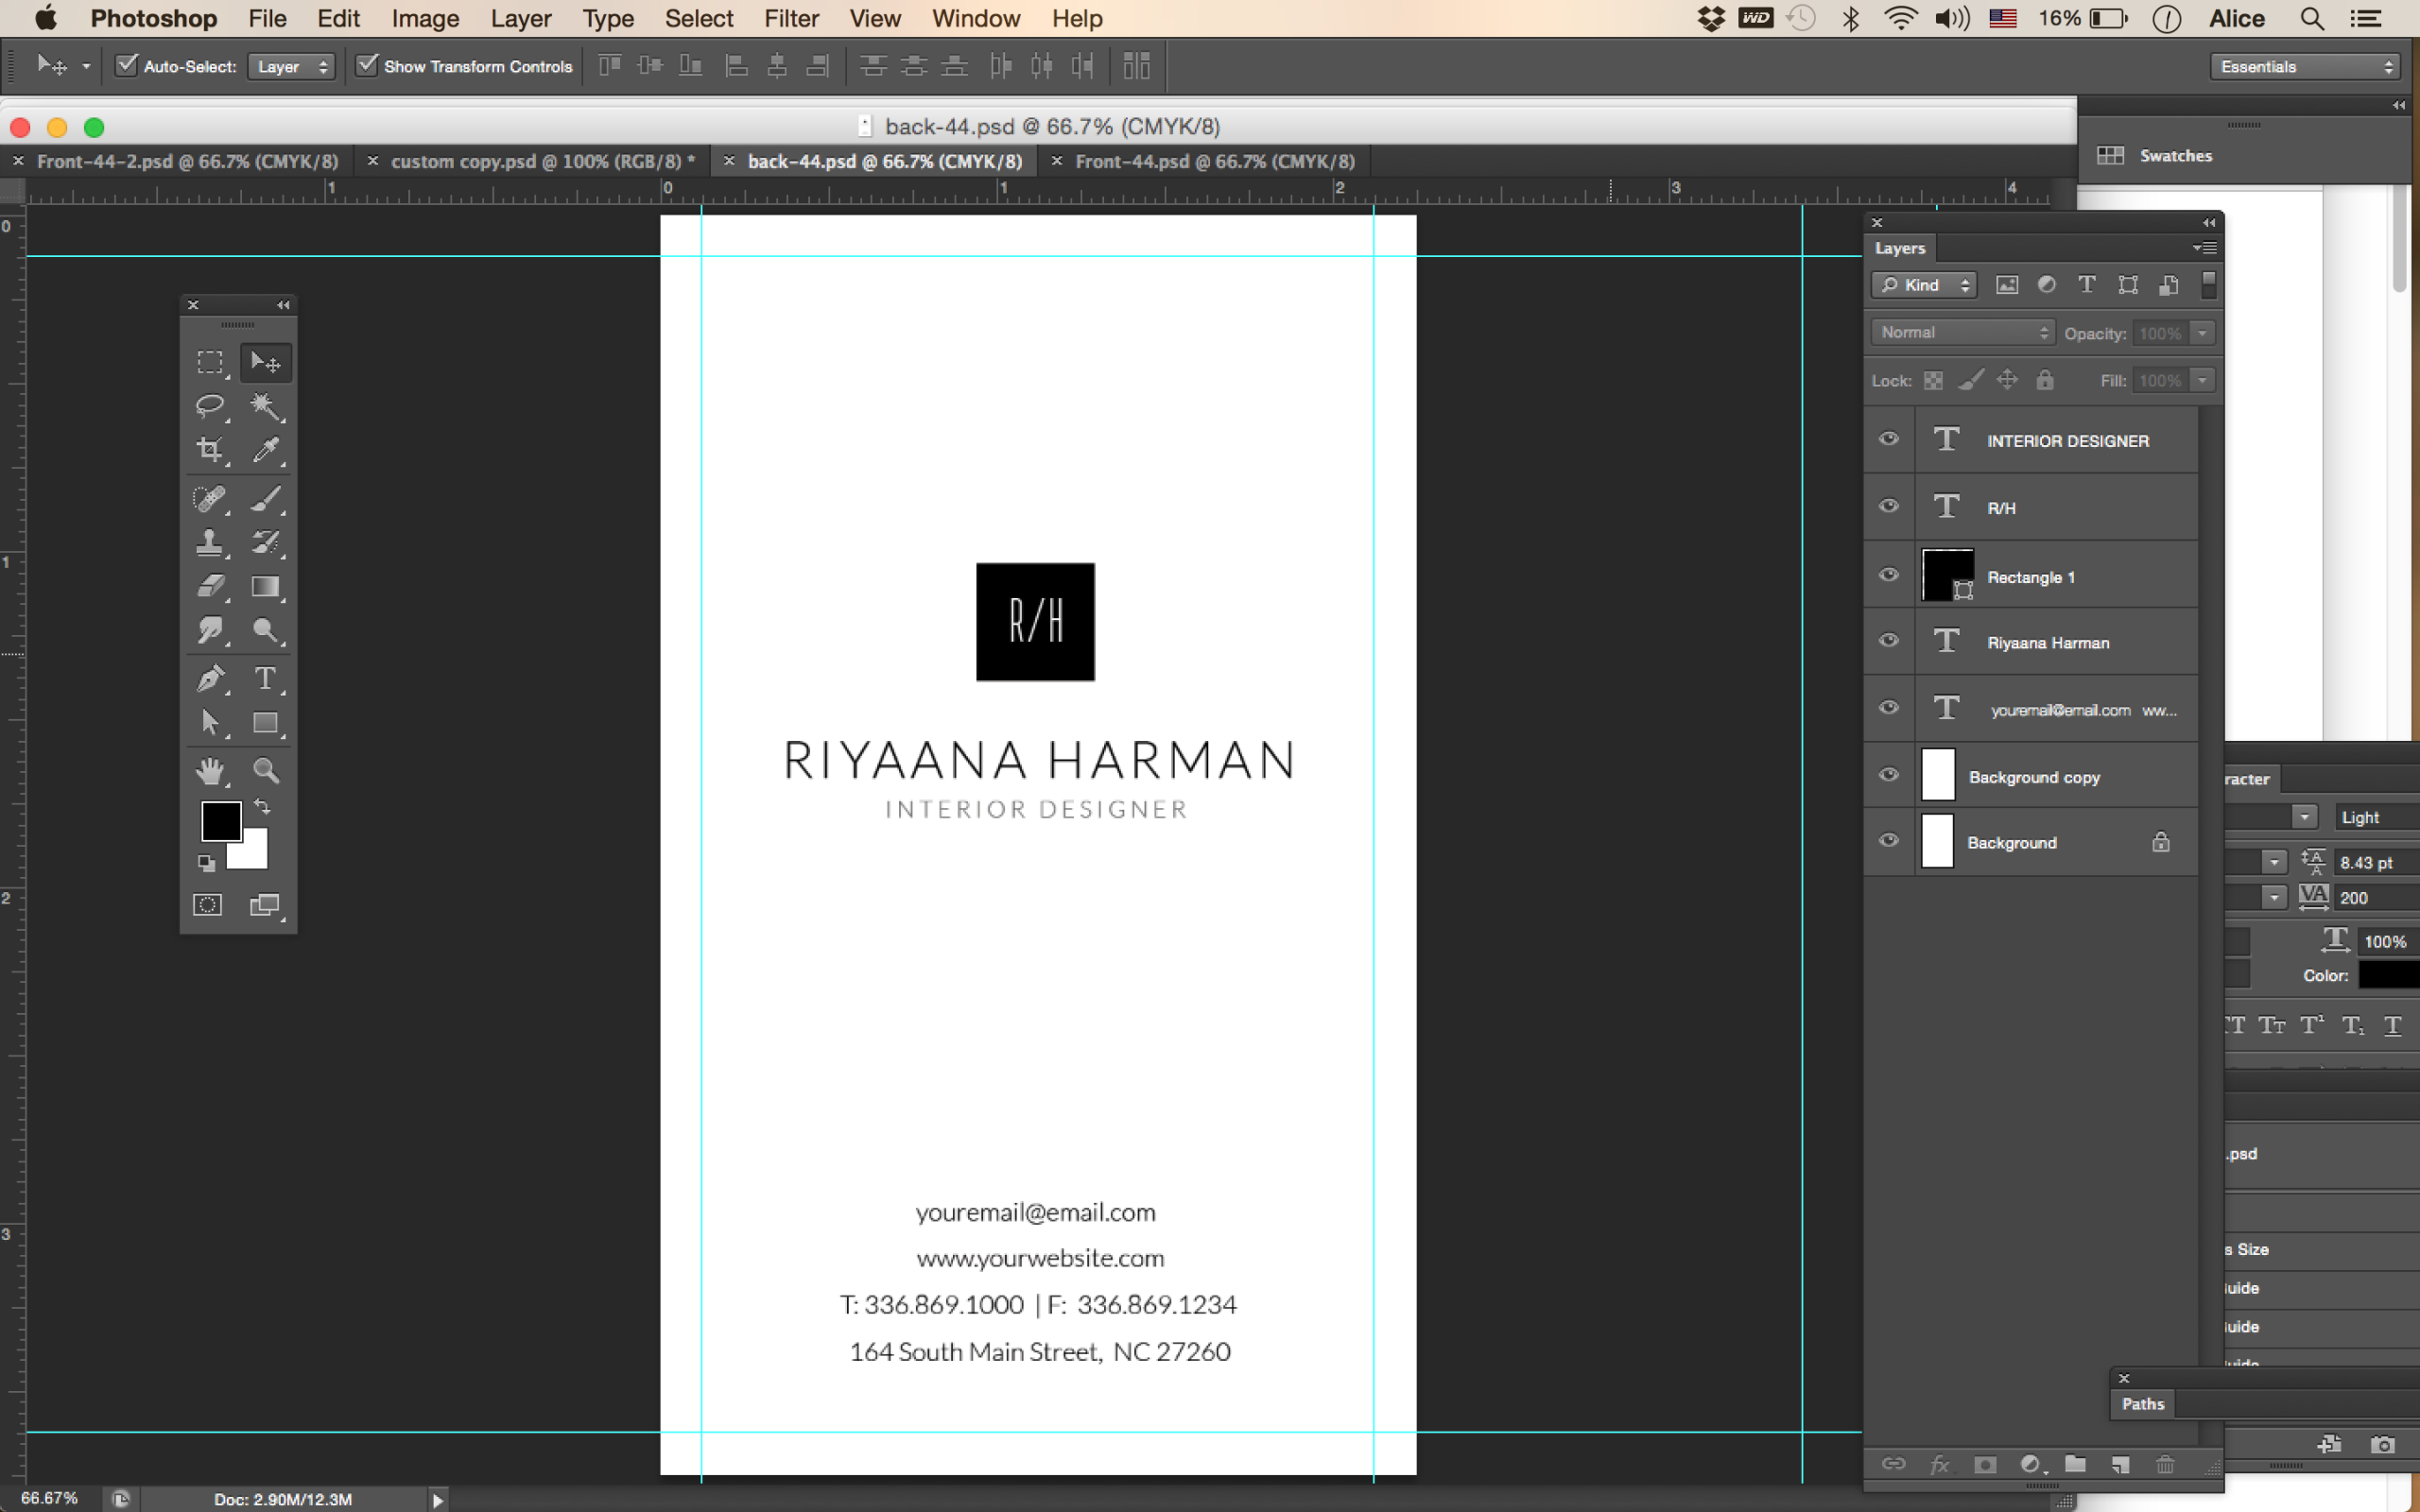The height and width of the screenshot is (1512, 2420).
Task: Click the background color swatch
Action: [254, 855]
